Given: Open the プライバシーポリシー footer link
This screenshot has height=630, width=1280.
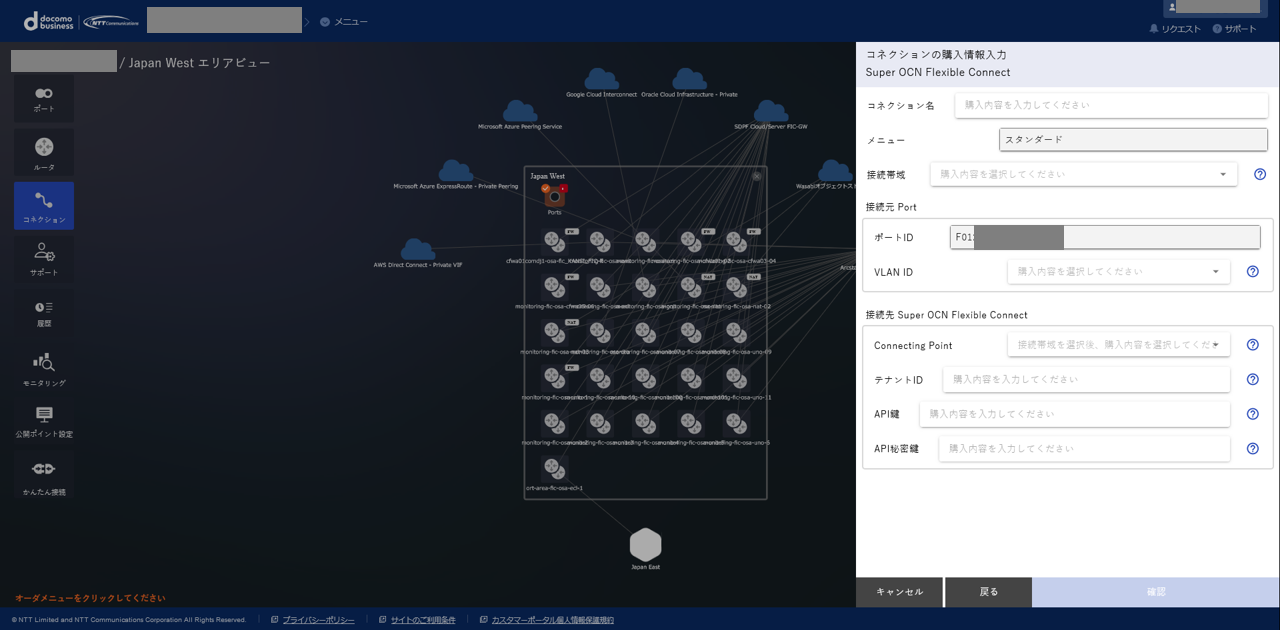Looking at the screenshot, I should pos(318,620).
